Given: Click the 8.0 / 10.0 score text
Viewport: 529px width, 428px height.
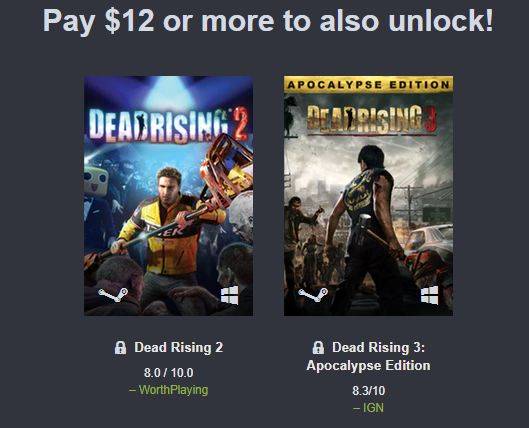Looking at the screenshot, I should [168, 373].
